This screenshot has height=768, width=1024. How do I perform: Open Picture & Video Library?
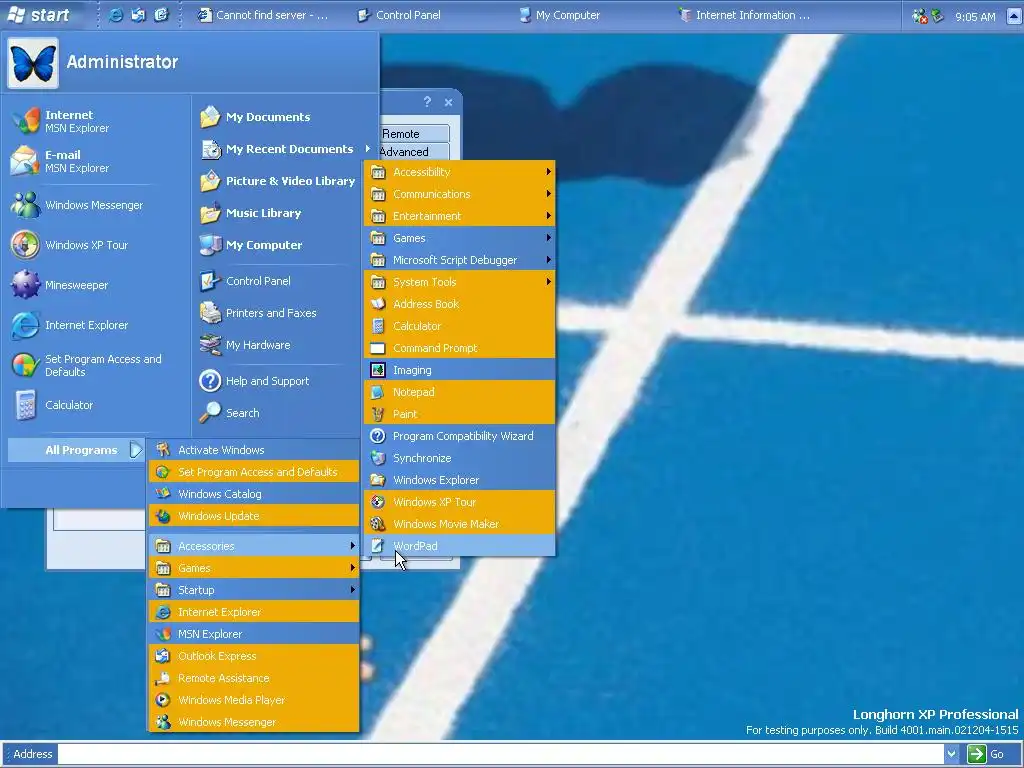point(278,181)
